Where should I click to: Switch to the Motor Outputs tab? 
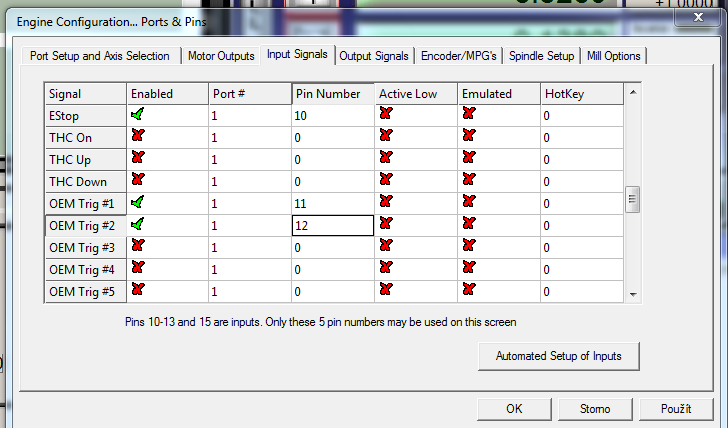221,56
